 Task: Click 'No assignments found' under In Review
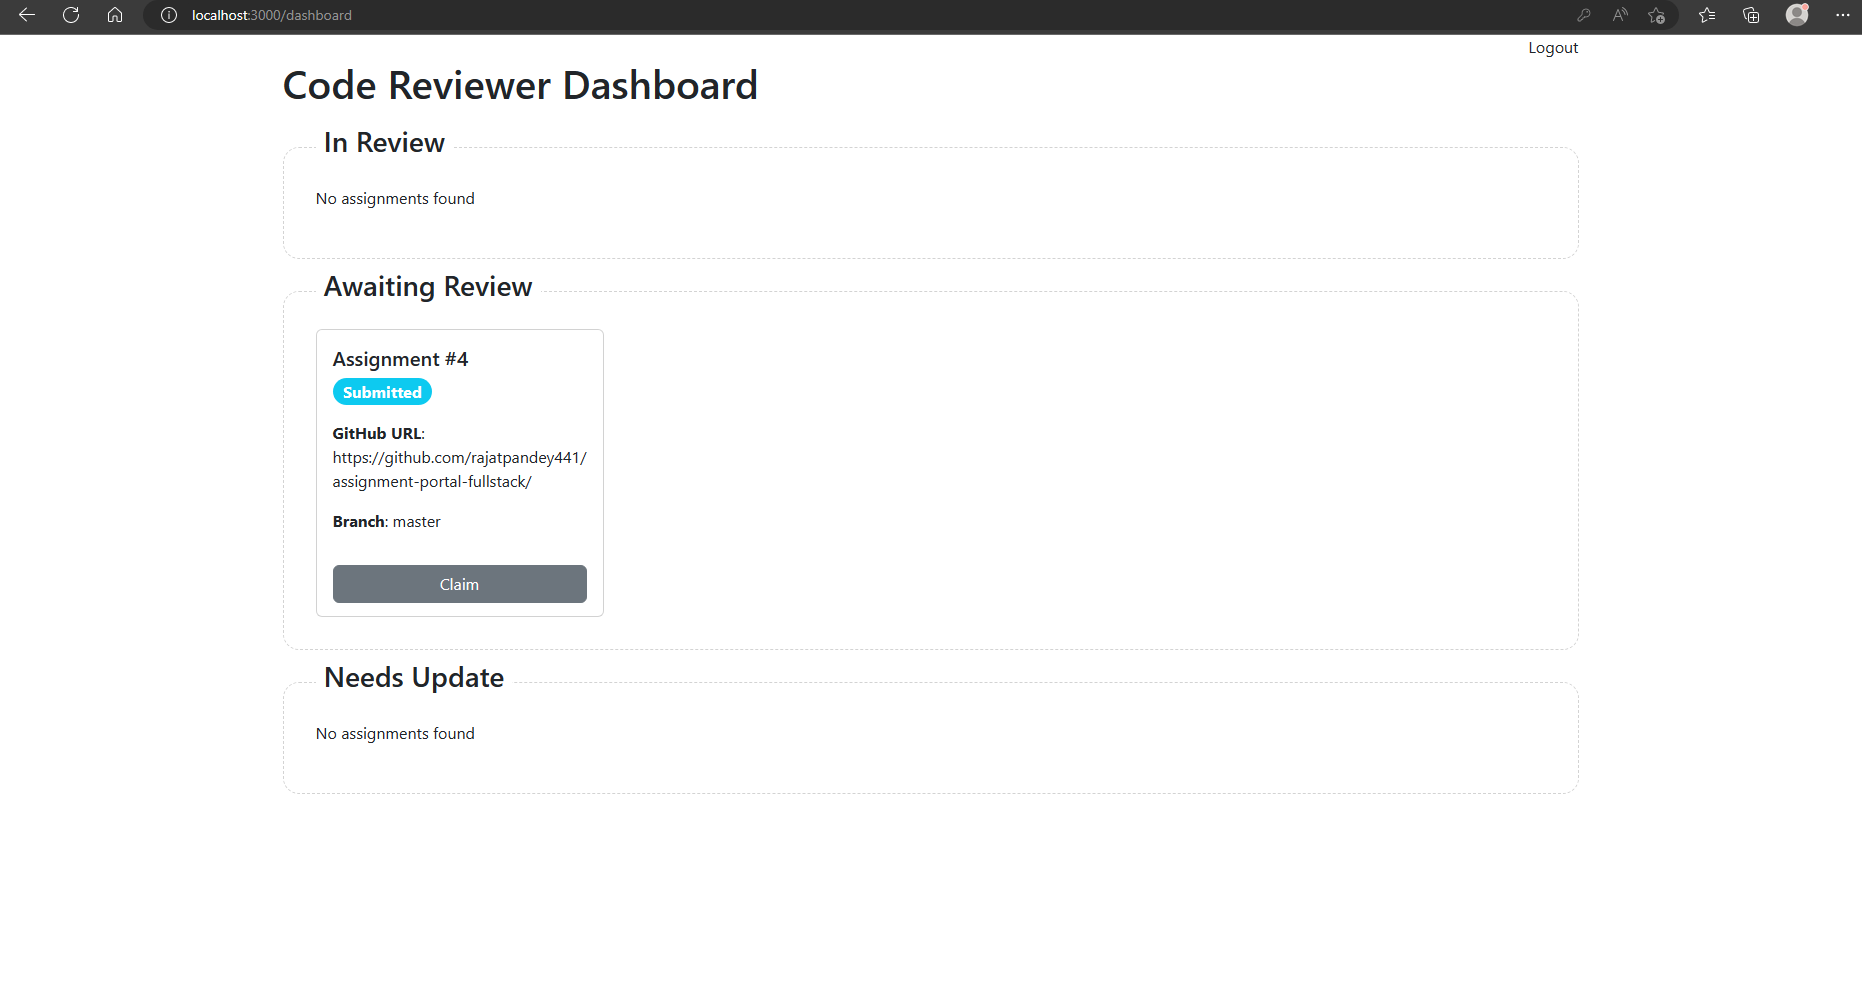coord(395,199)
